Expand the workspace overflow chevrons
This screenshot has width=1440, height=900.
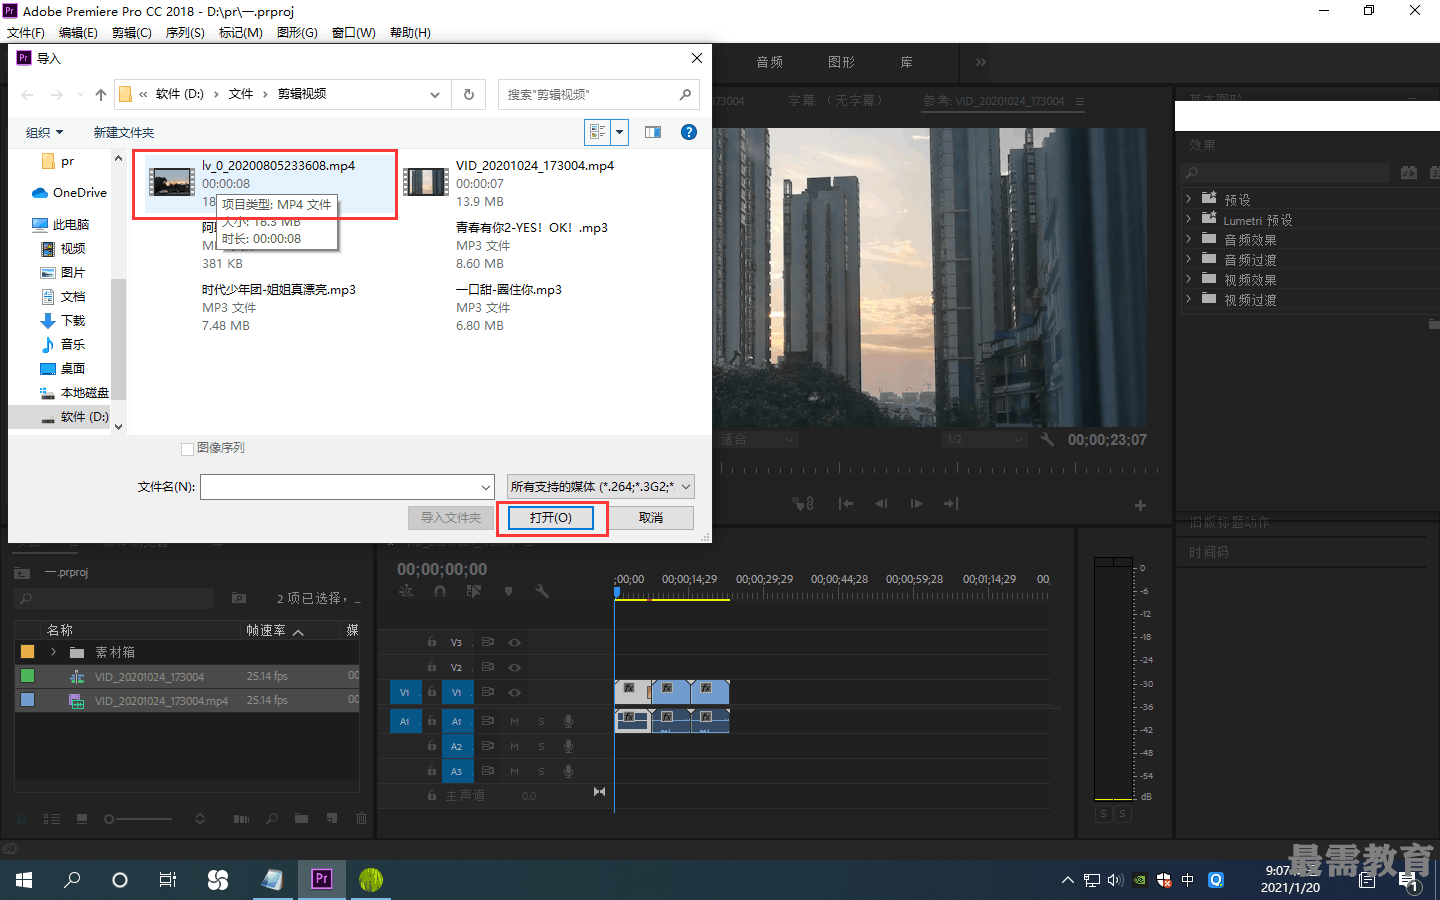pos(981,62)
